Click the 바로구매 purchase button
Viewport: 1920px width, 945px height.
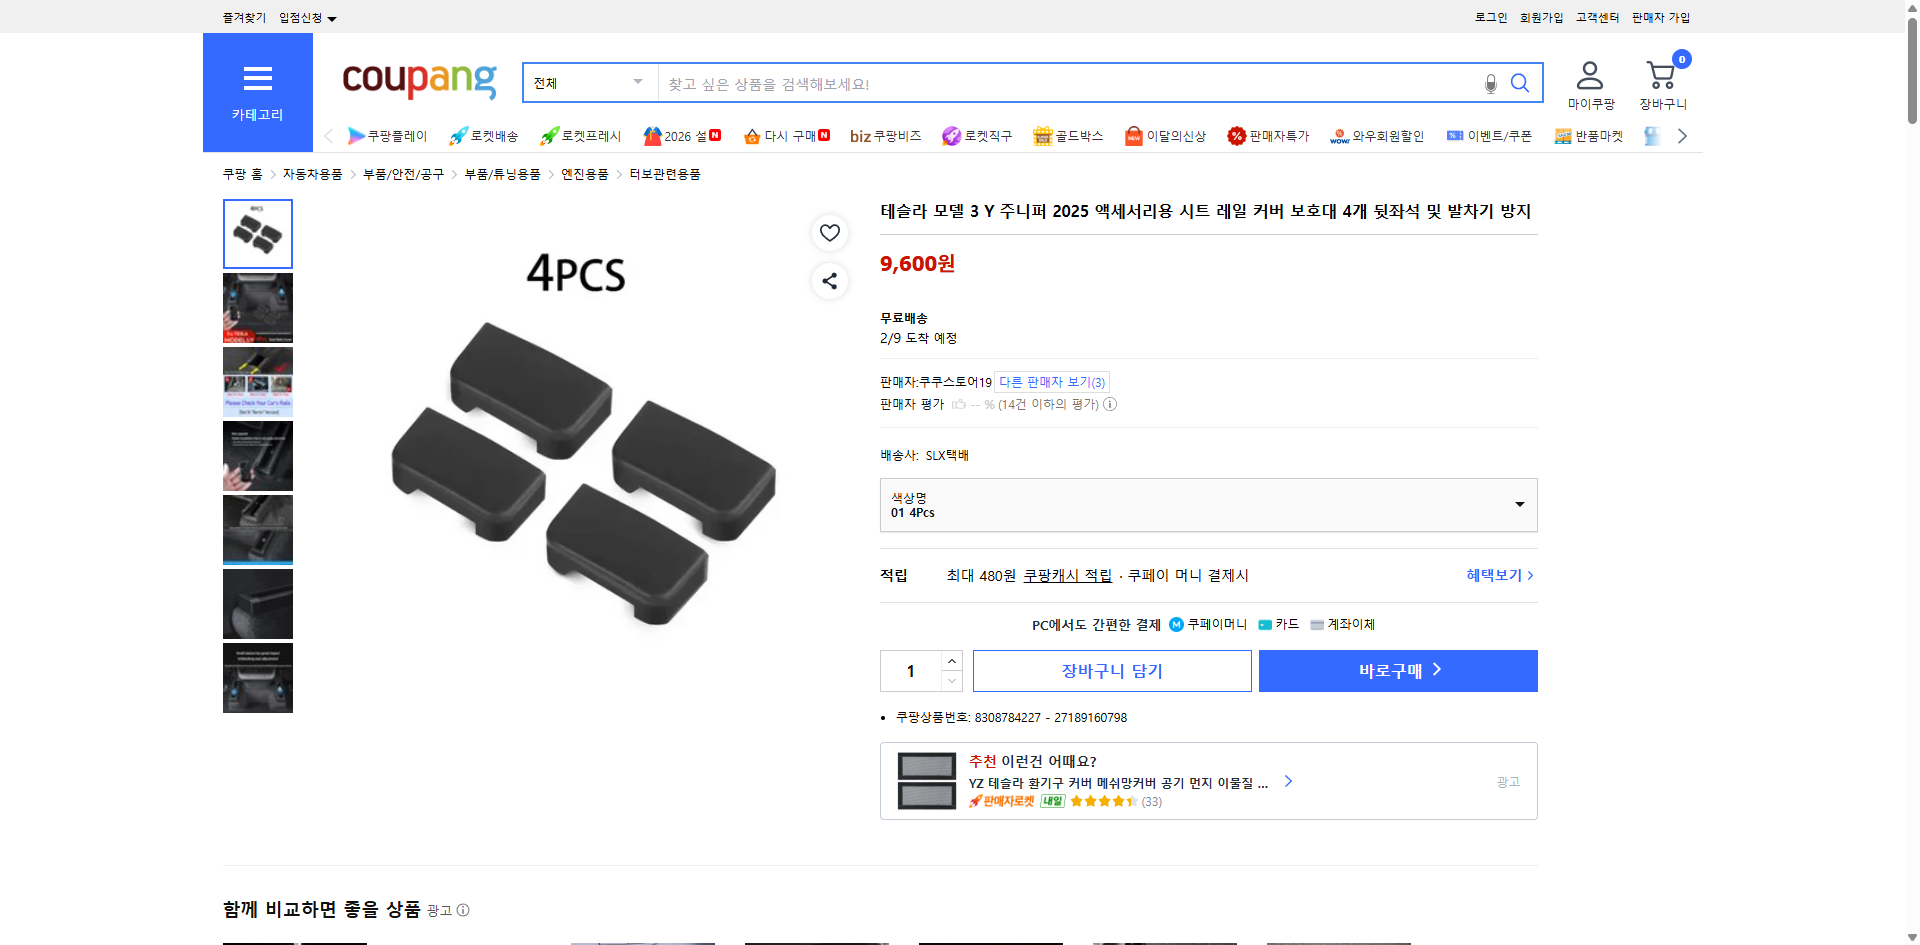click(1397, 670)
